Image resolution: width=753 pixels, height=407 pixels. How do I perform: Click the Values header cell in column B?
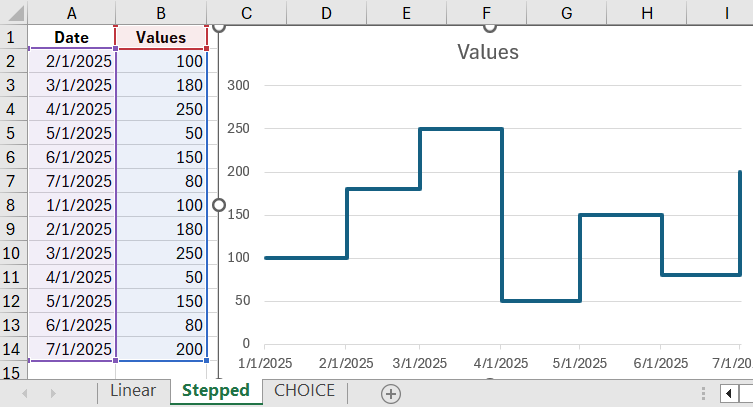[161, 37]
